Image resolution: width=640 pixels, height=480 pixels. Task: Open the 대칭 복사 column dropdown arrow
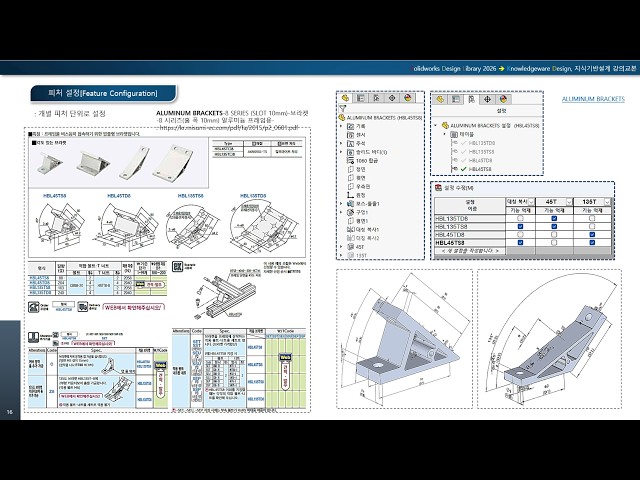tap(531, 202)
